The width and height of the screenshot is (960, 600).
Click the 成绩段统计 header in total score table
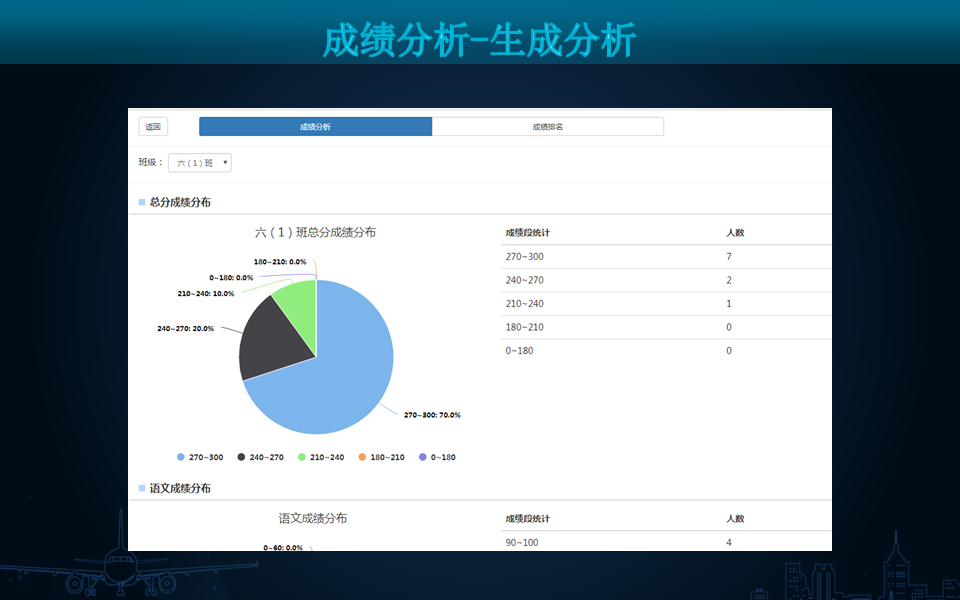[528, 233]
